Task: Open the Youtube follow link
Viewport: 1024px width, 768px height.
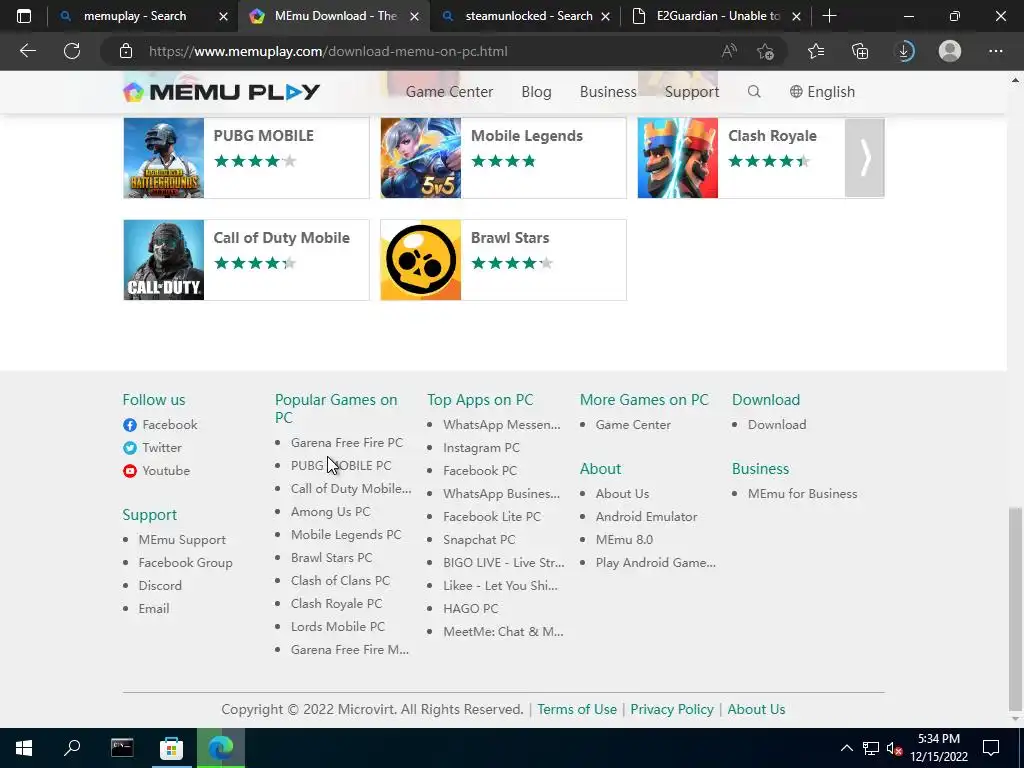Action: point(156,471)
